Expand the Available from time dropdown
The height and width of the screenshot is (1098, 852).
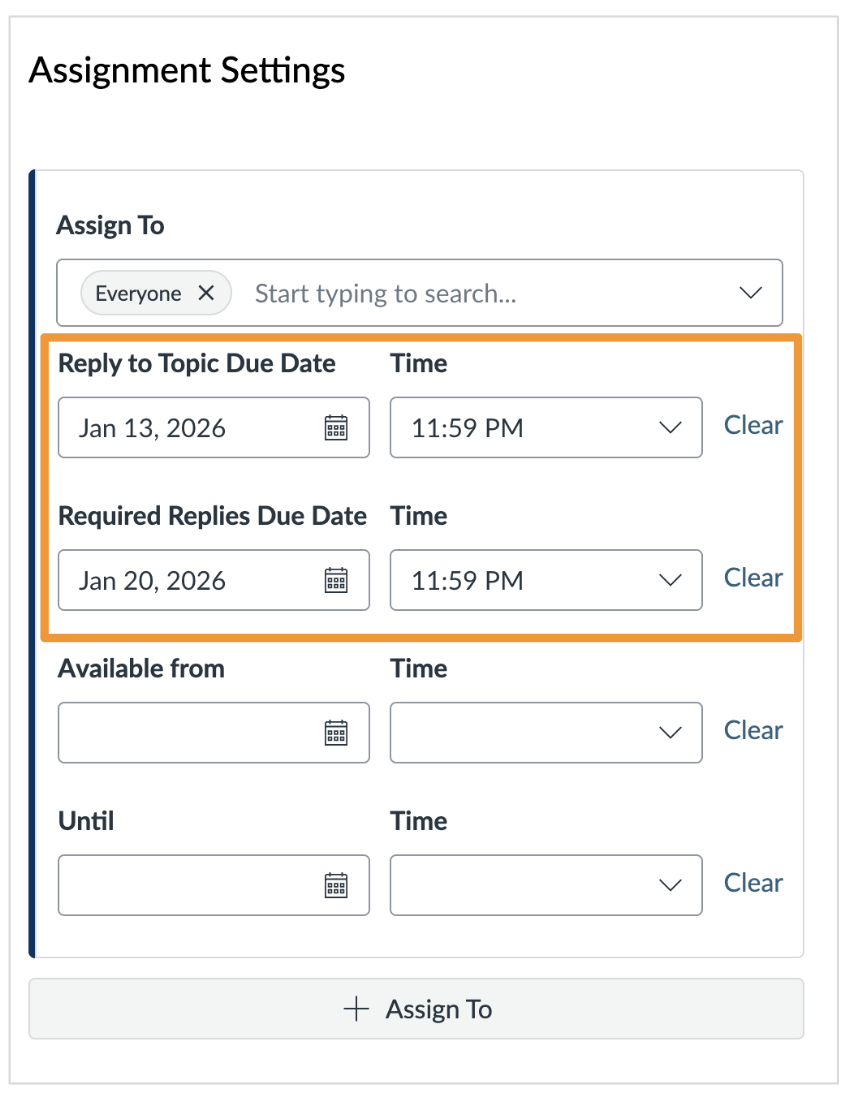click(675, 733)
